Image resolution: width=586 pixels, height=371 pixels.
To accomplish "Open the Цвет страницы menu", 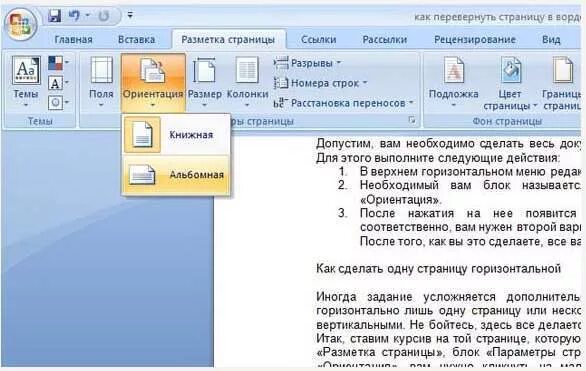I will (510, 84).
